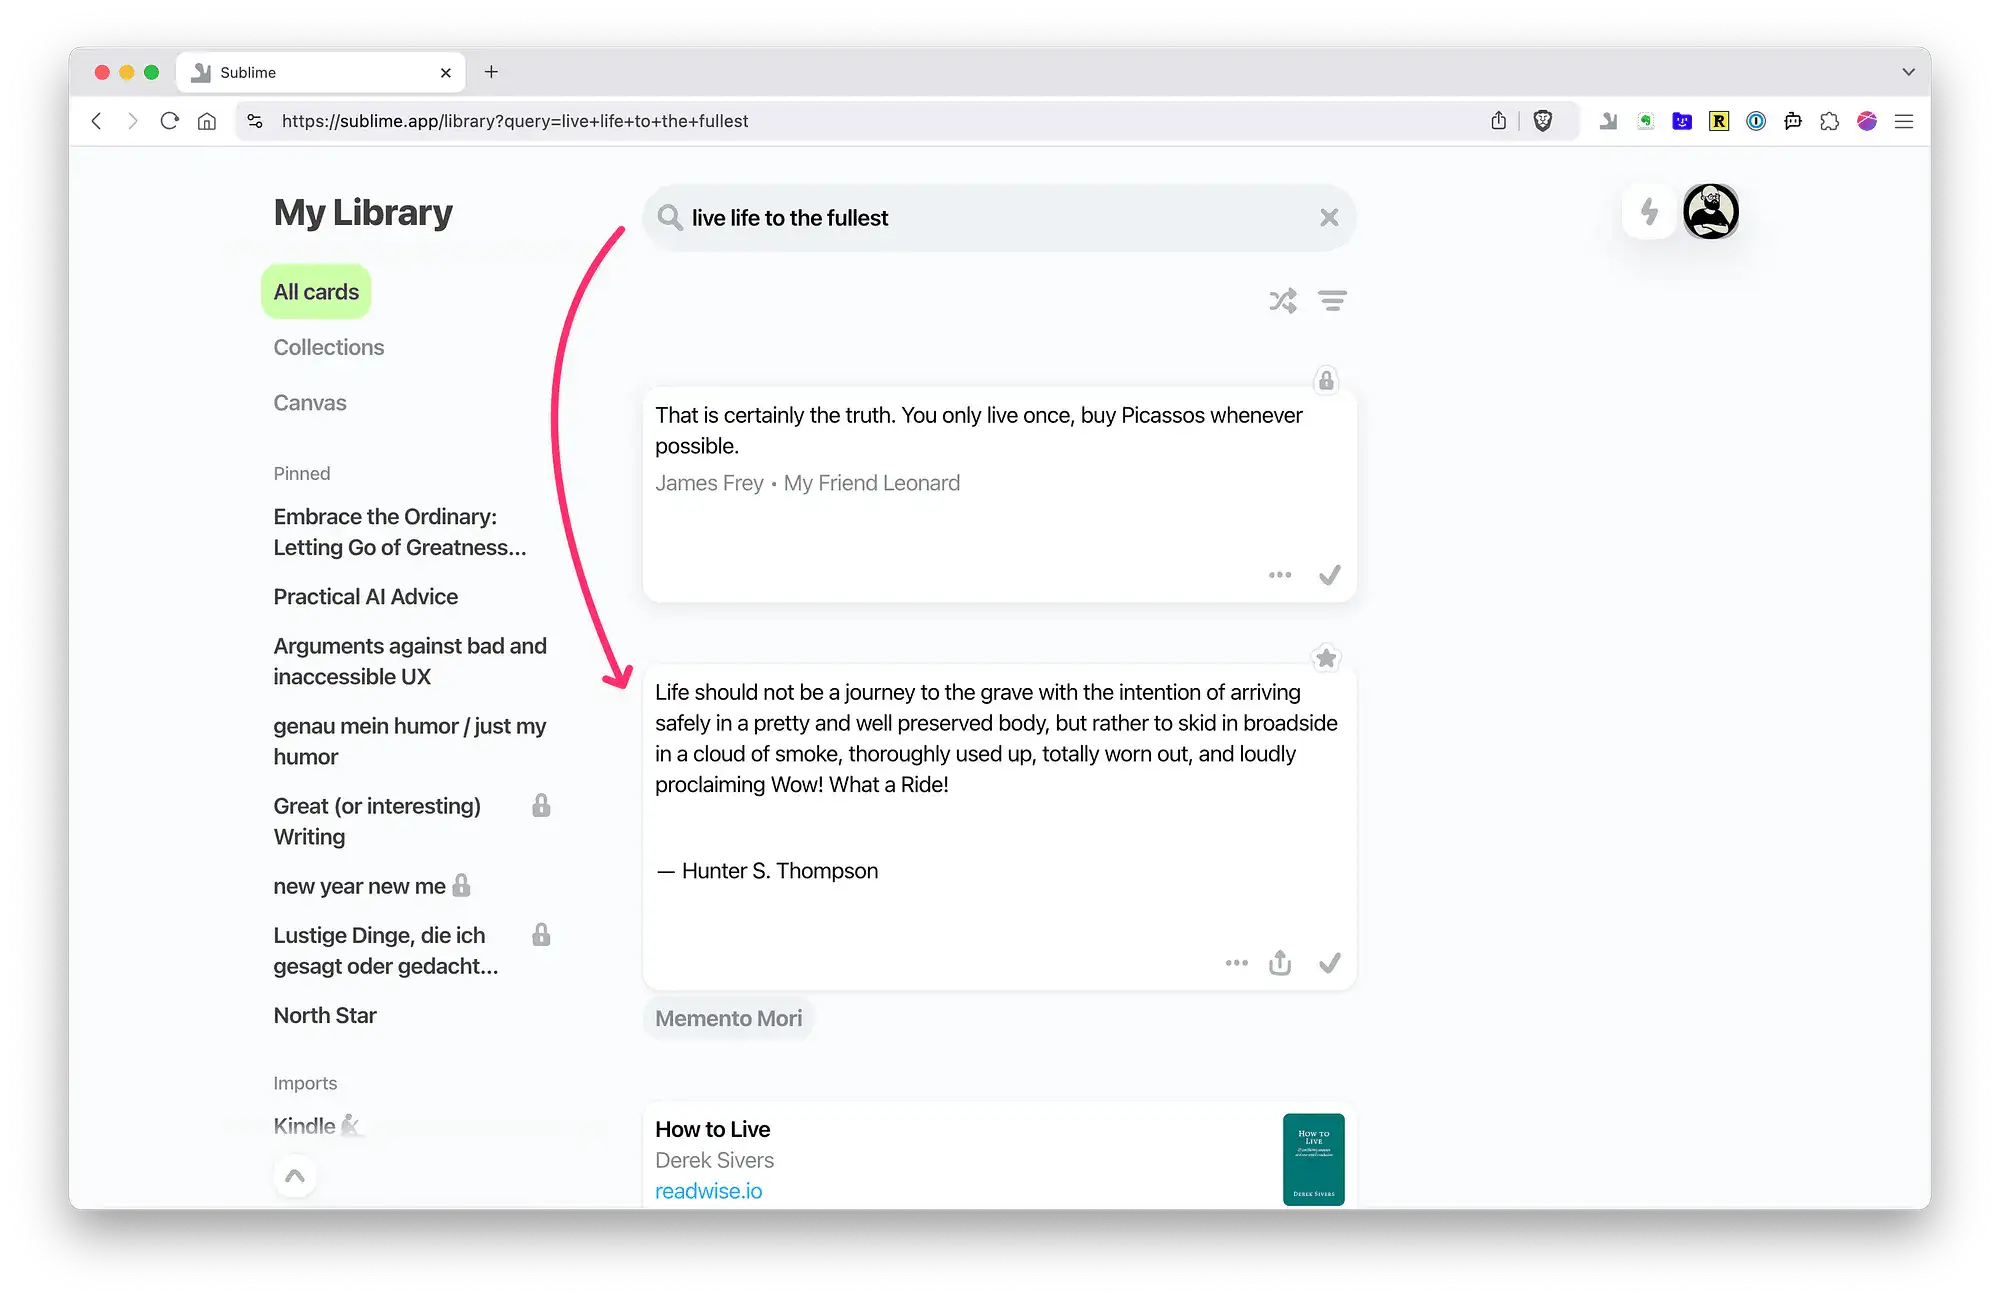The height and width of the screenshot is (1301, 2000).
Task: Expand the browser tab list chevron
Action: 1908,72
